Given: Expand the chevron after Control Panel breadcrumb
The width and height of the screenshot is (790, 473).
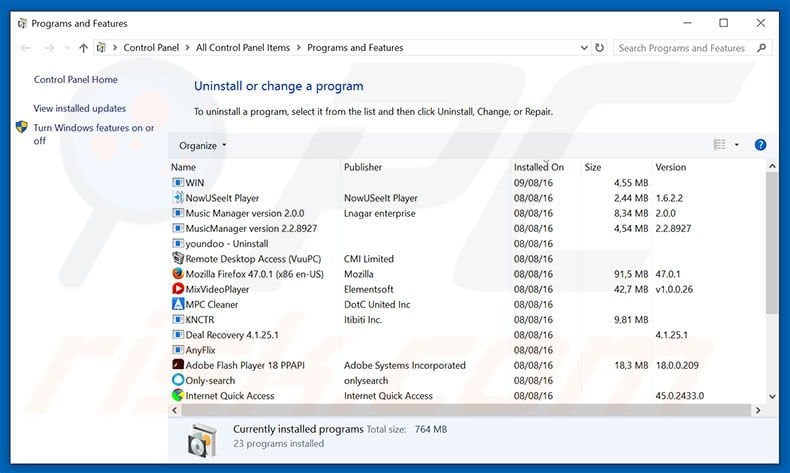Looking at the screenshot, I should point(187,47).
